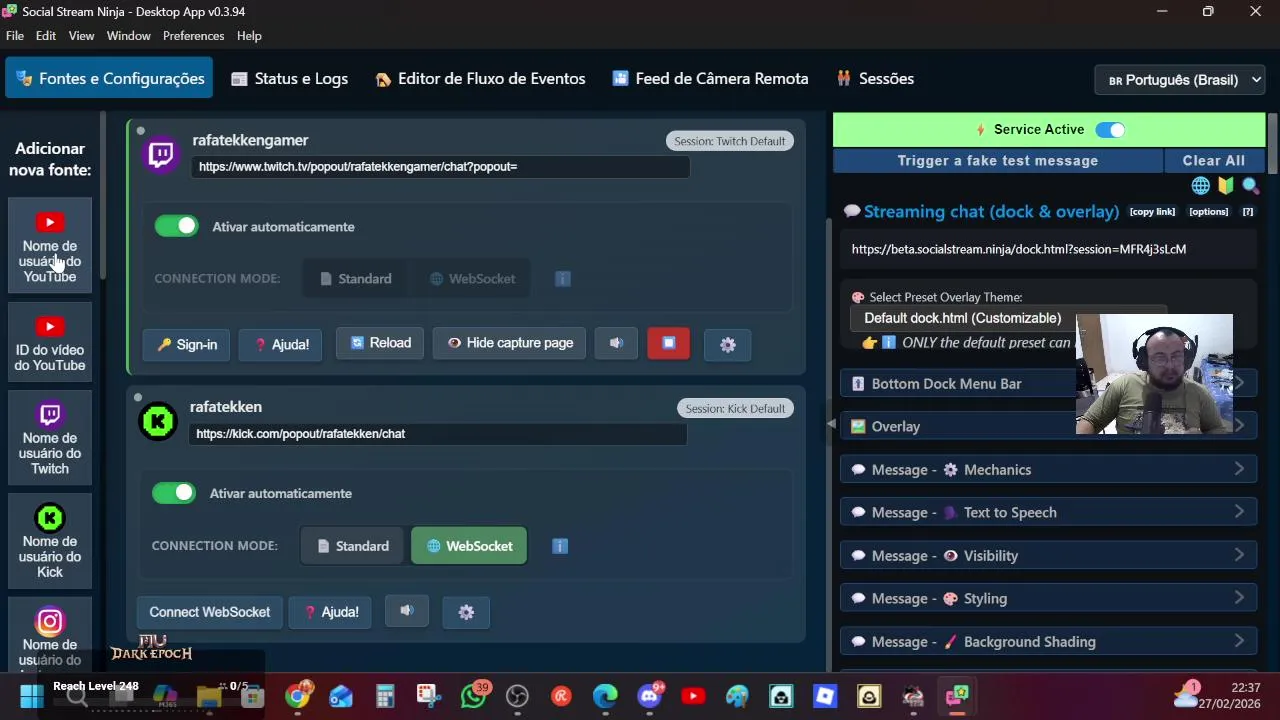Viewport: 1280px width, 720px height.
Task: Mute the rafatekkengamer Twitch source with the speaker icon
Action: pyautogui.click(x=616, y=343)
